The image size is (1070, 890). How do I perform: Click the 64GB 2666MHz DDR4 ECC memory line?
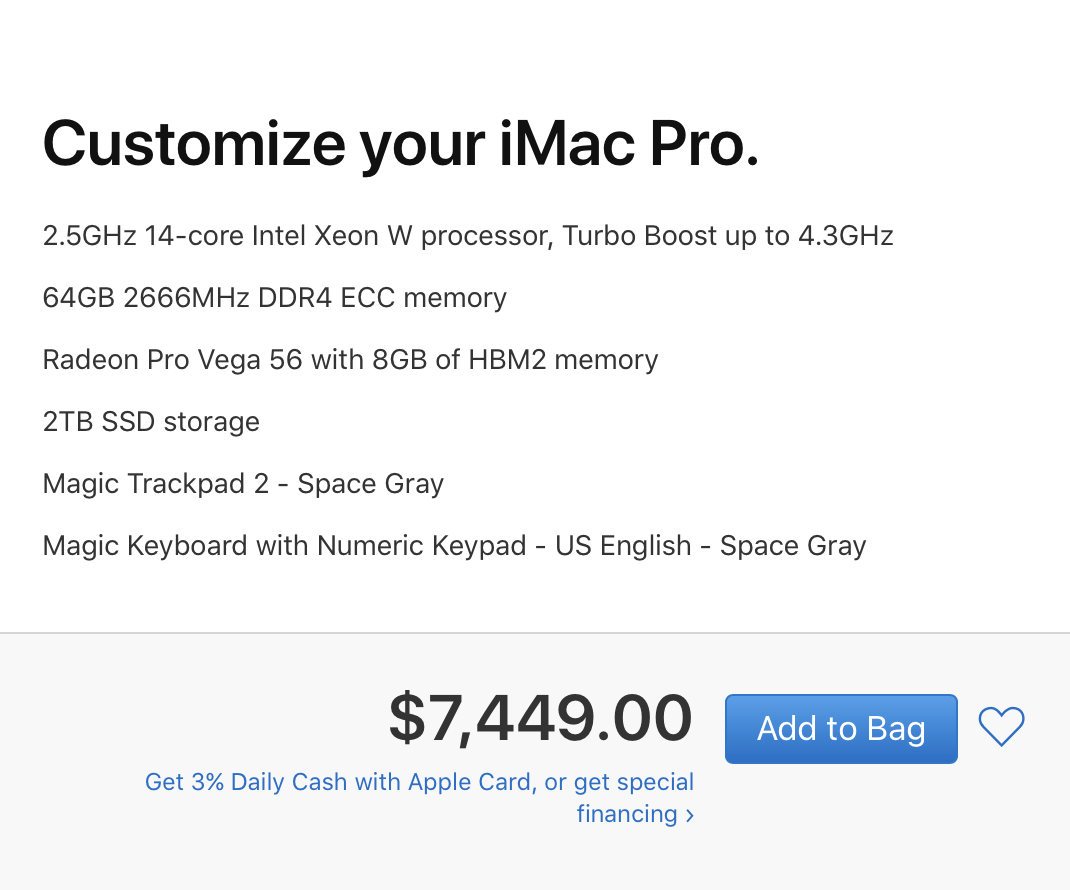pyautogui.click(x=274, y=298)
